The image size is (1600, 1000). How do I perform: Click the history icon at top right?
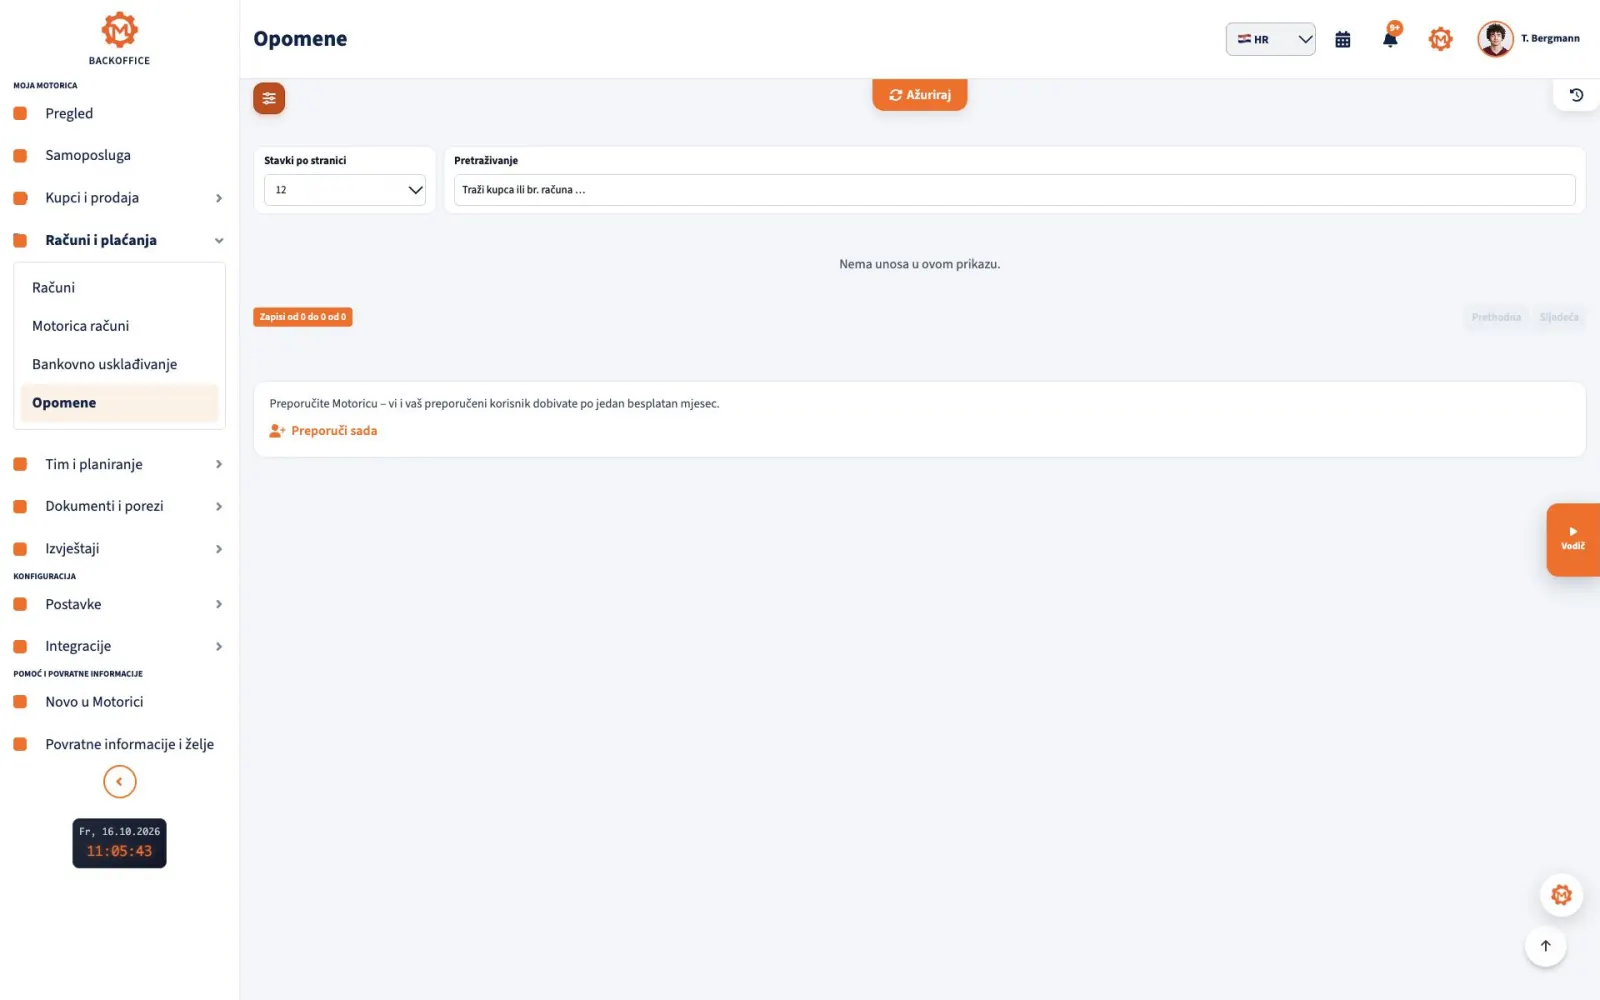1576,95
